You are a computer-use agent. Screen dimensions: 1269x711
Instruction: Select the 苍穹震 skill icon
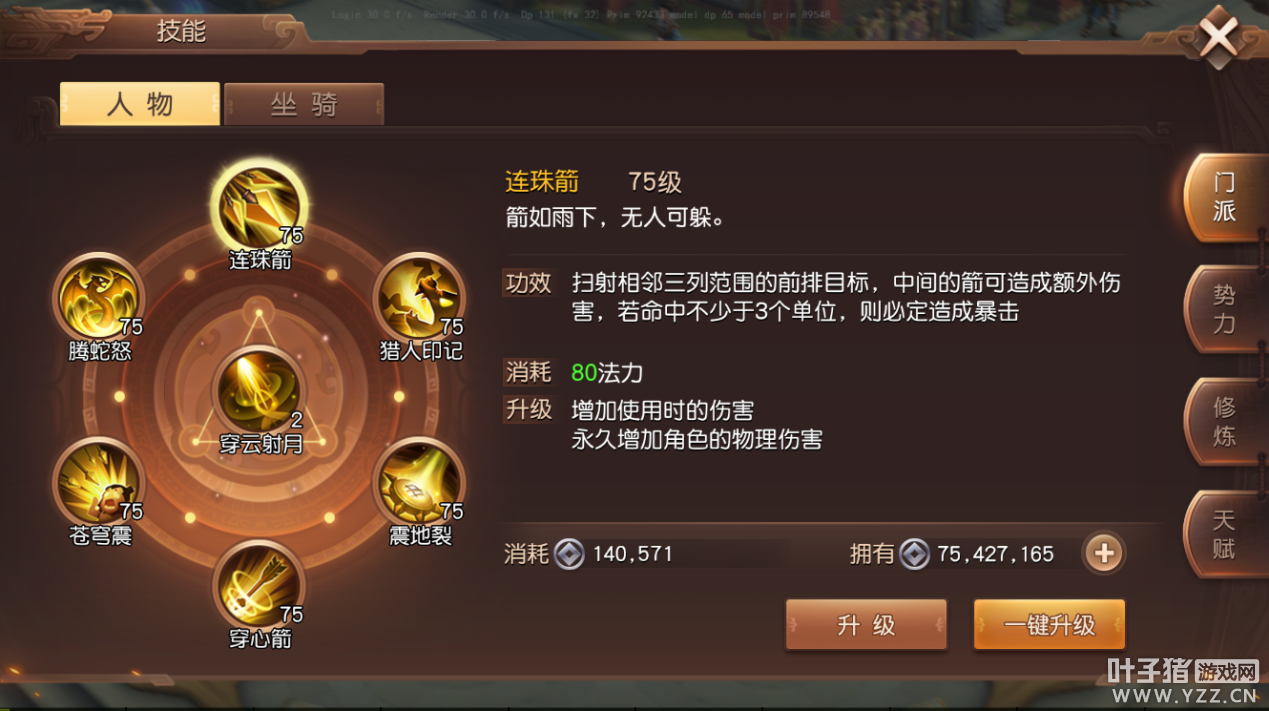pyautogui.click(x=98, y=482)
